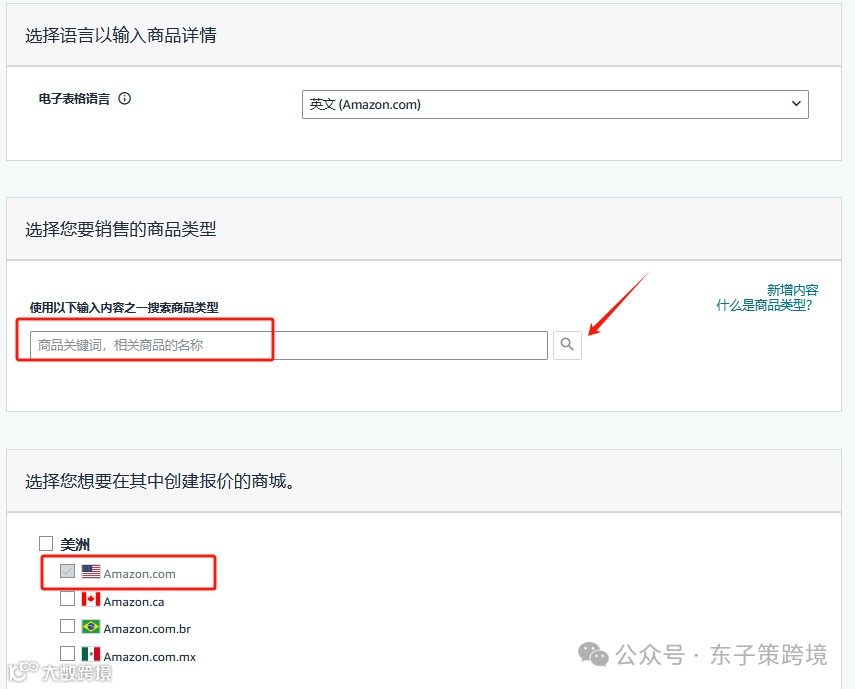The height and width of the screenshot is (689, 855).
Task: Tick the 美洲 region checkbox
Action: click(x=46, y=543)
